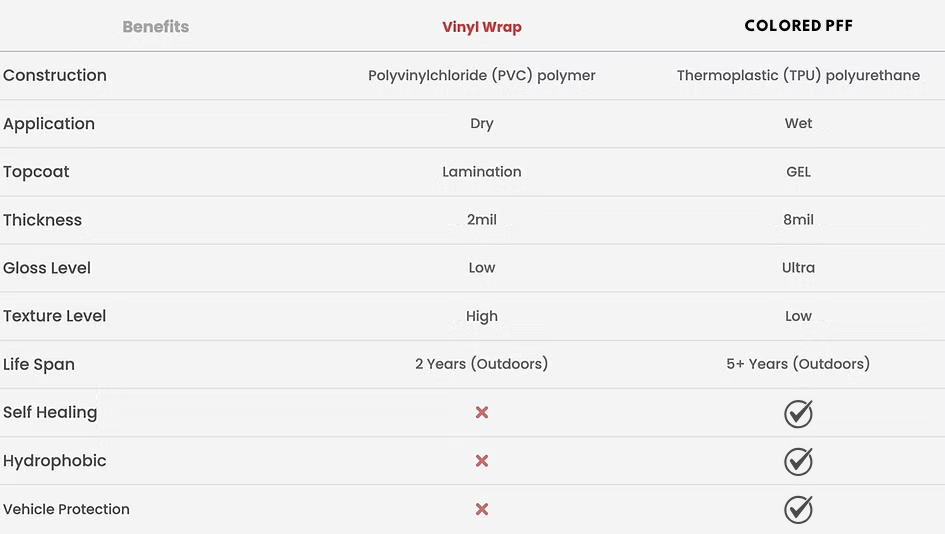Click the Ultra gloss level value
Viewport: 945px width, 534px height.
click(798, 268)
